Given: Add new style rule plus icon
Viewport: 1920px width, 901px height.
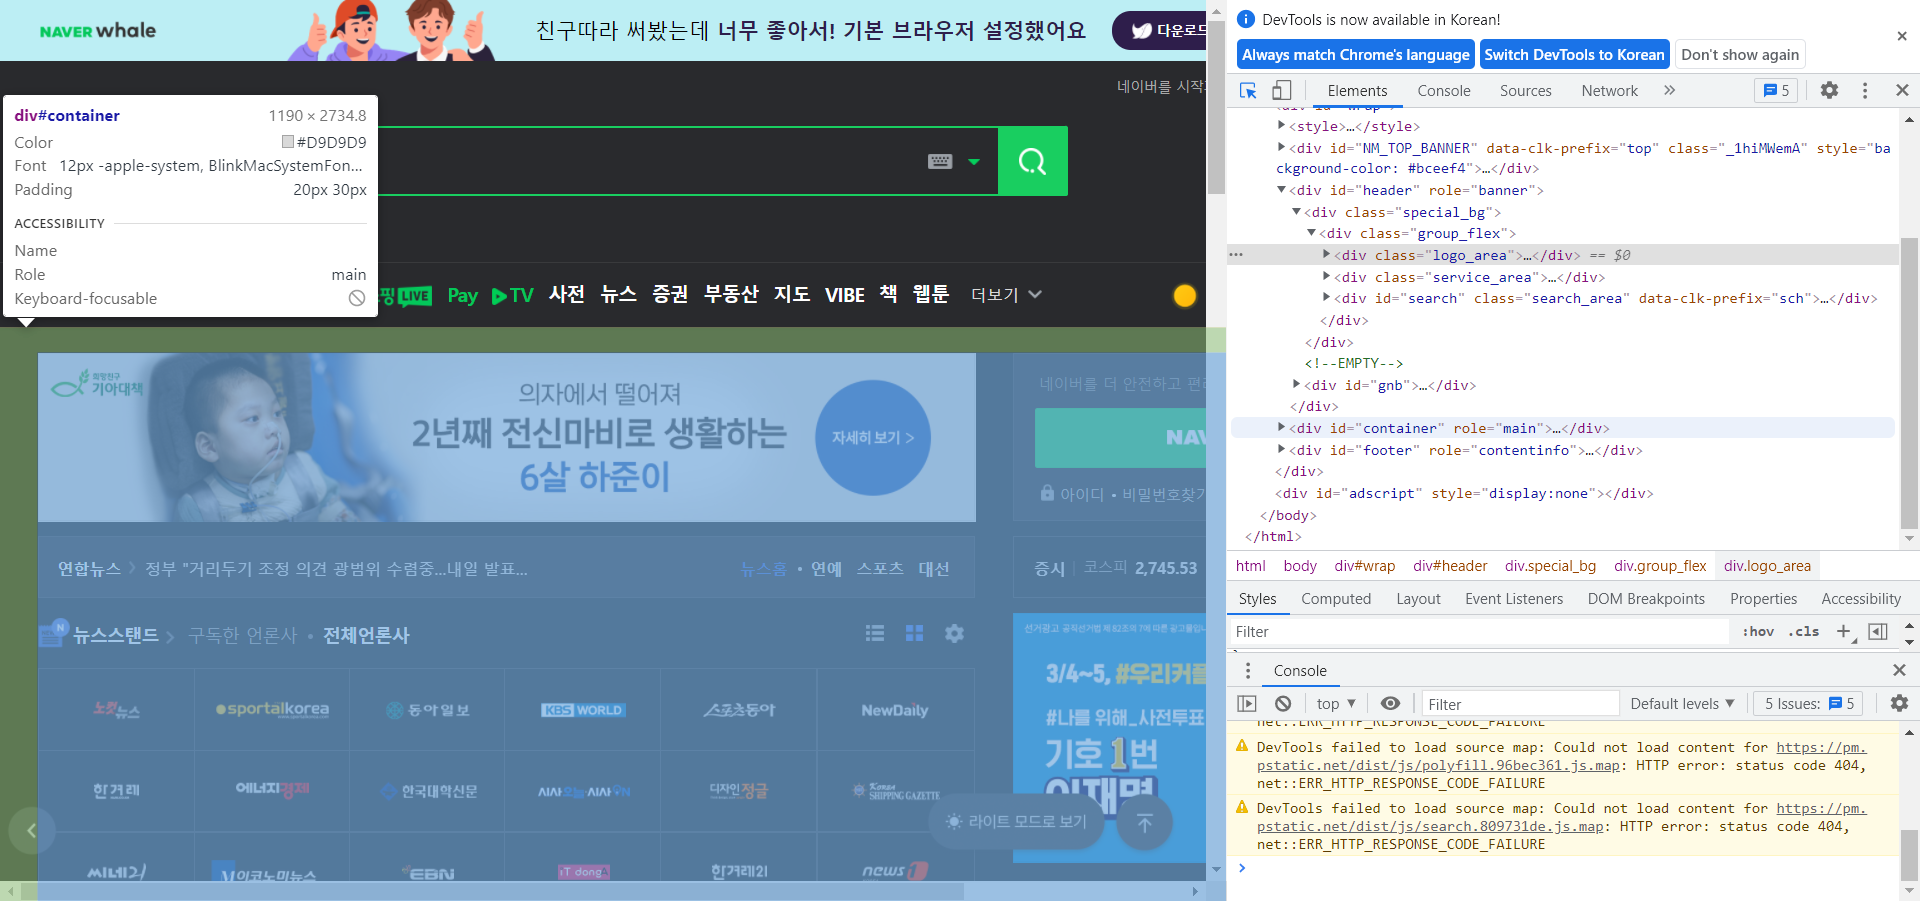Looking at the screenshot, I should click(x=1845, y=631).
